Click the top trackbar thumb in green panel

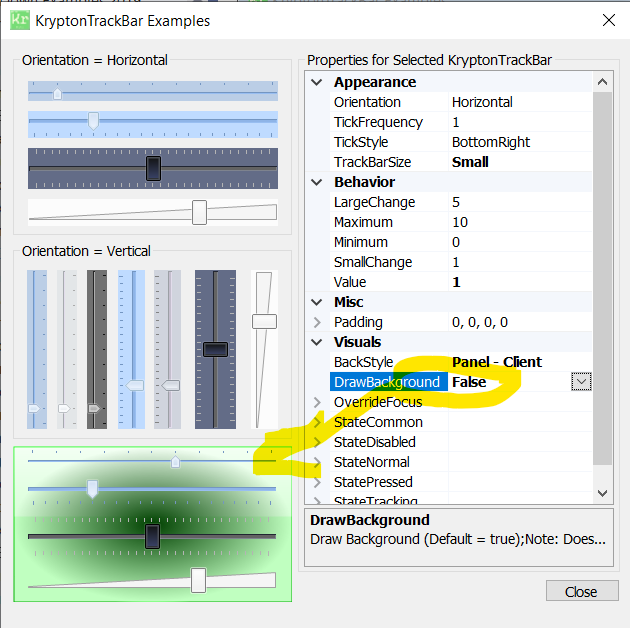(176, 462)
